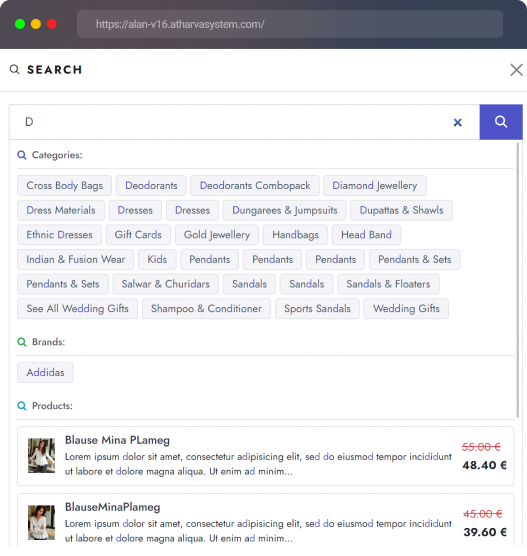
Task: Click the yellow window dot
Action: click(x=36, y=24)
